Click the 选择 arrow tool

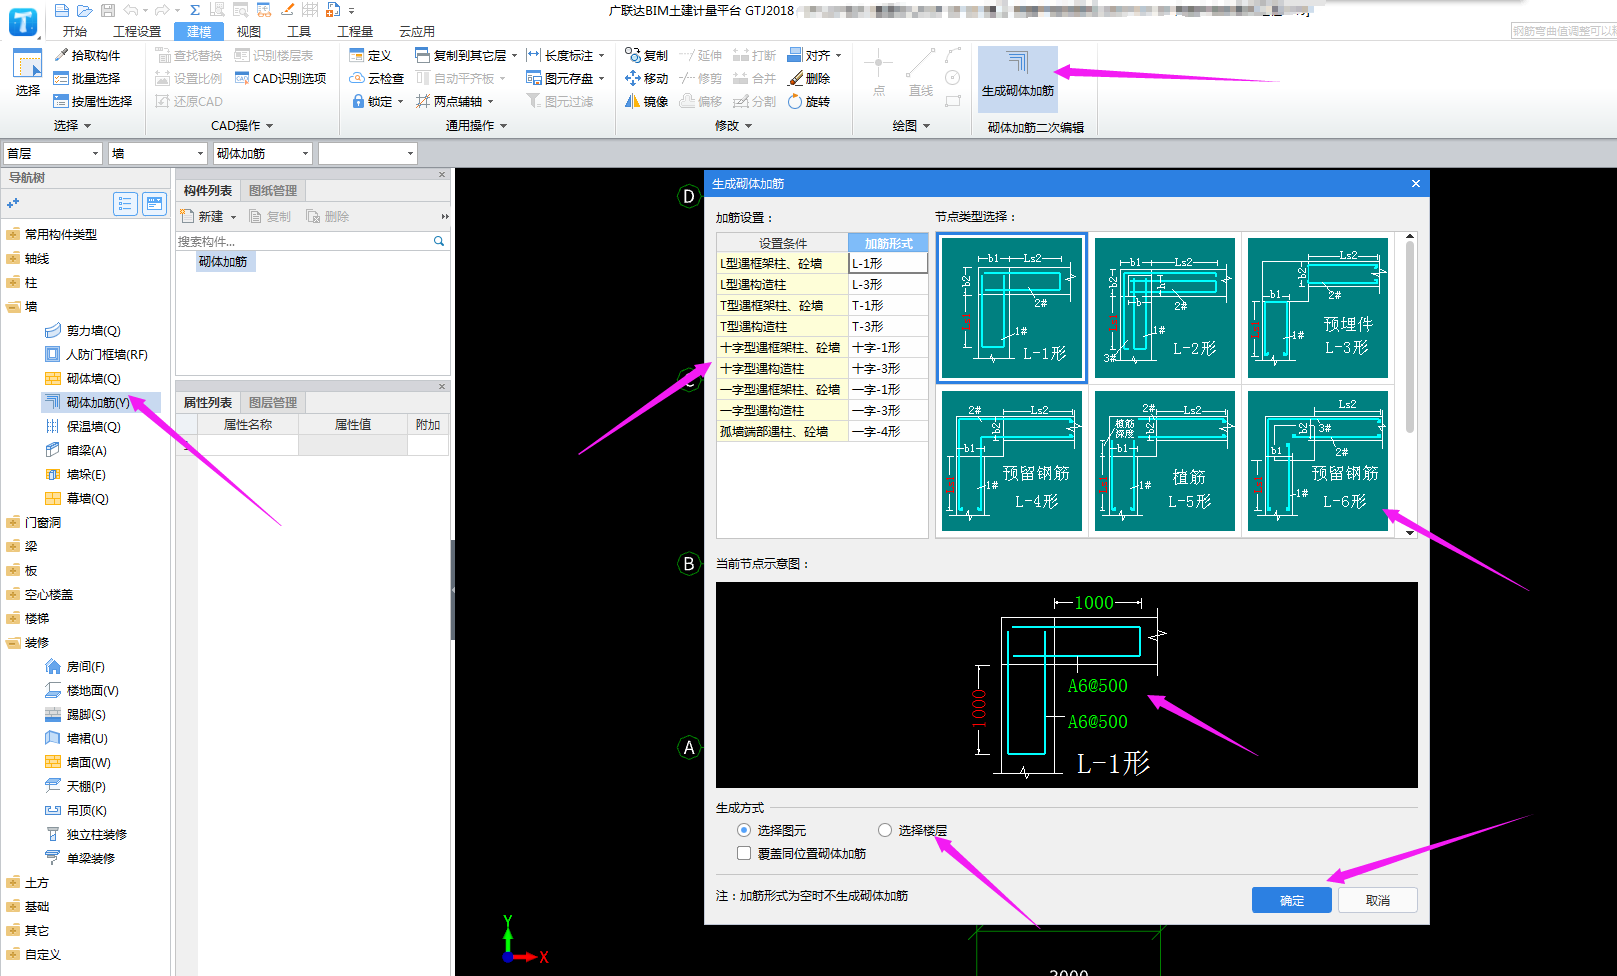click(x=27, y=73)
